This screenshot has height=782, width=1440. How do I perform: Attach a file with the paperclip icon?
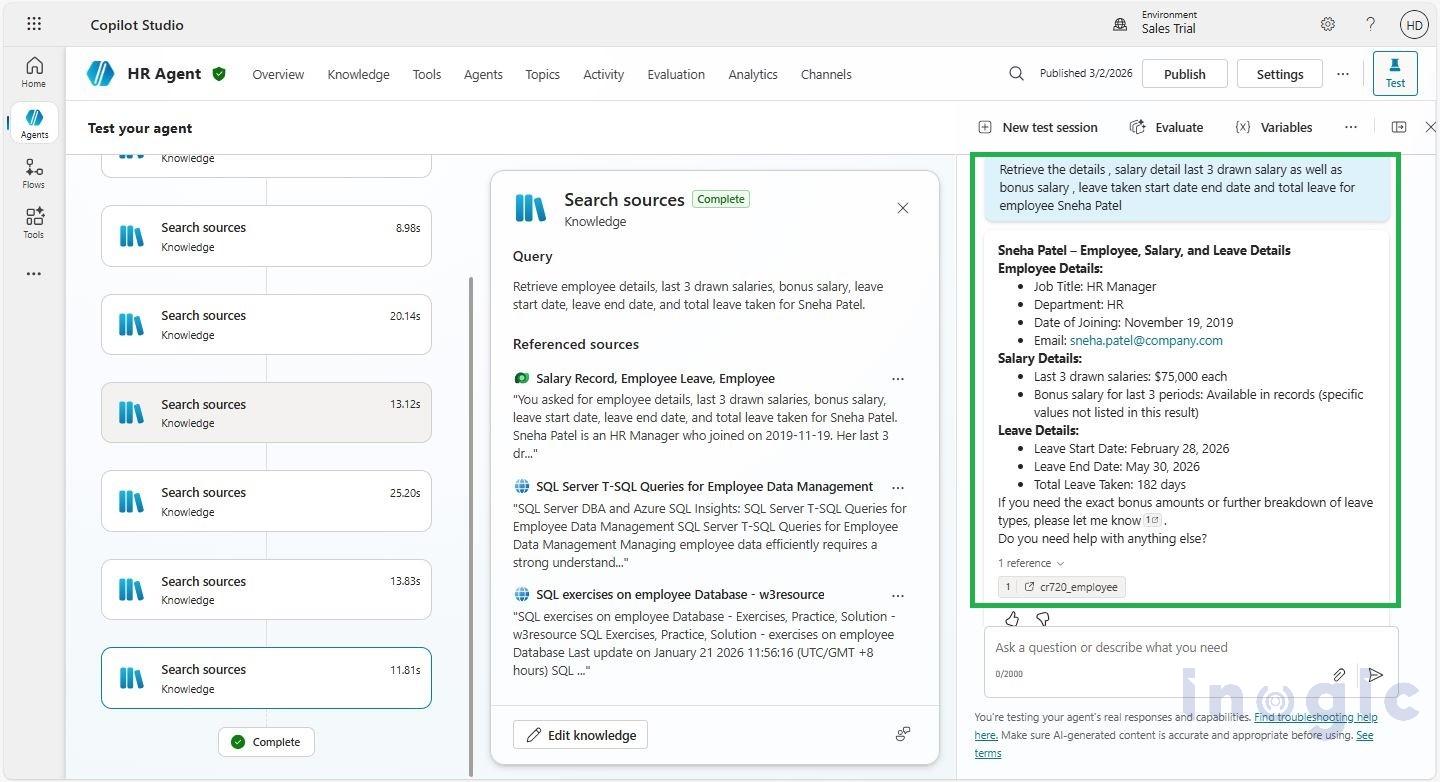[1338, 674]
